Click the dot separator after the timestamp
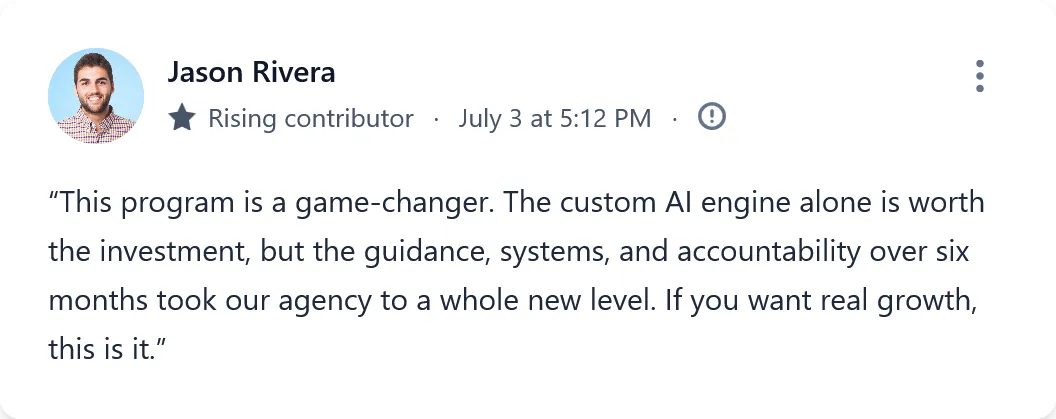Screen dimensions: 1056x419 coord(674,119)
